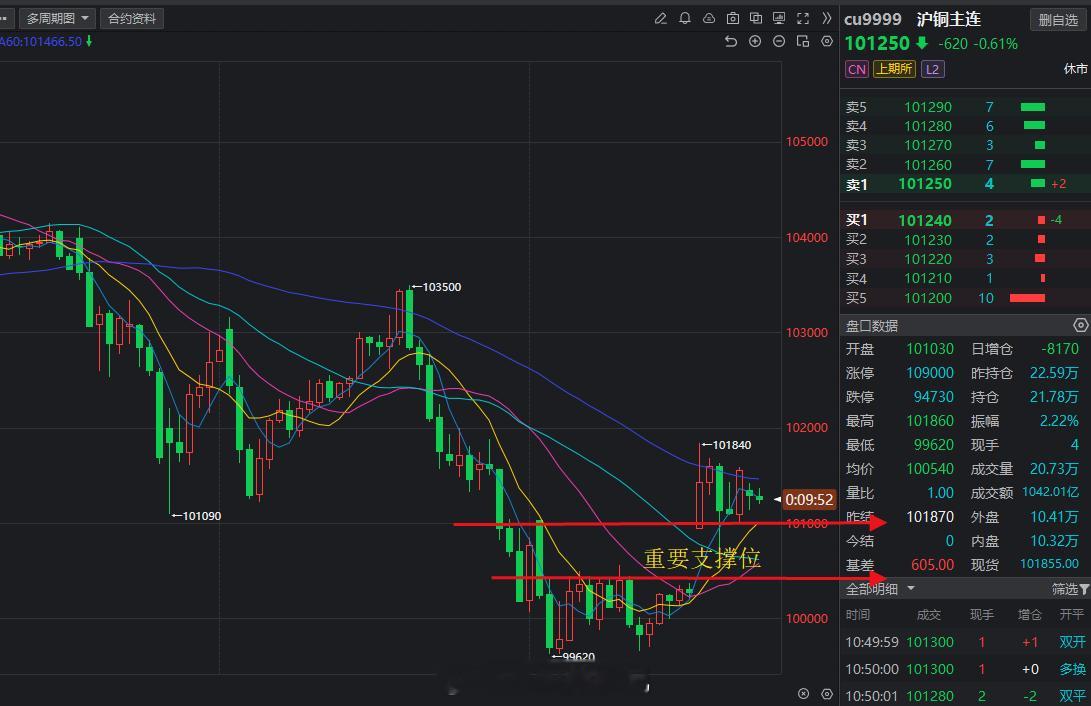The width and height of the screenshot is (1091, 706).
Task: Select 买5 price 101200
Action: click(x=927, y=298)
